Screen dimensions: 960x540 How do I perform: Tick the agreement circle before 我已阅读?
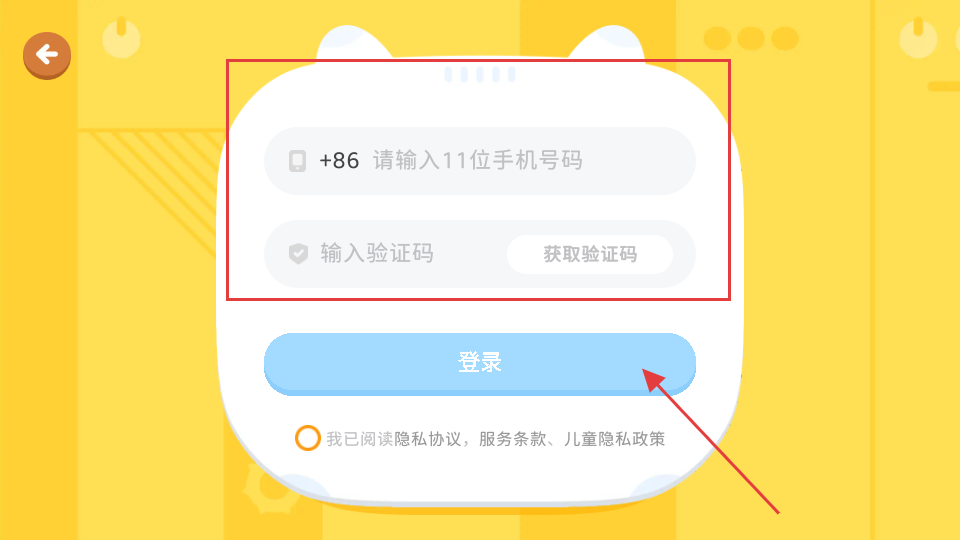307,438
